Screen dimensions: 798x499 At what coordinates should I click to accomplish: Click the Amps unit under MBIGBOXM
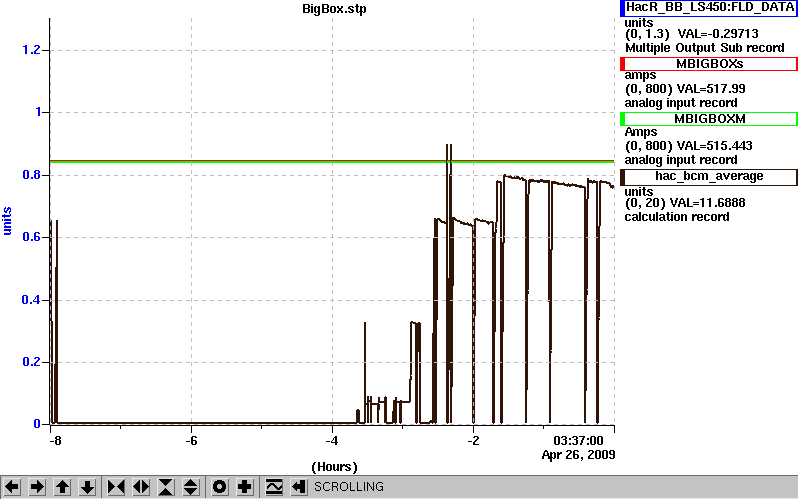[641, 132]
